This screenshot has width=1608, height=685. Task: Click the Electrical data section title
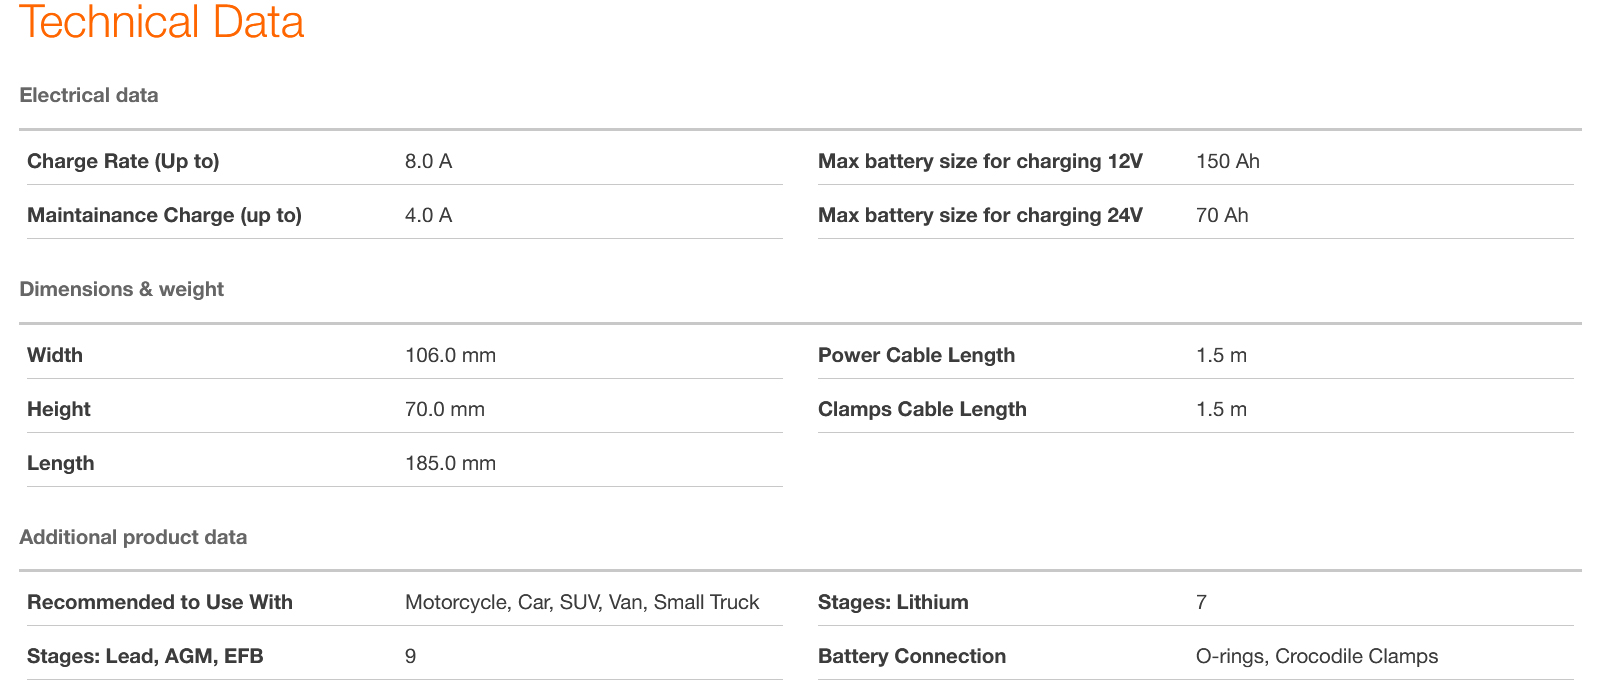(89, 95)
